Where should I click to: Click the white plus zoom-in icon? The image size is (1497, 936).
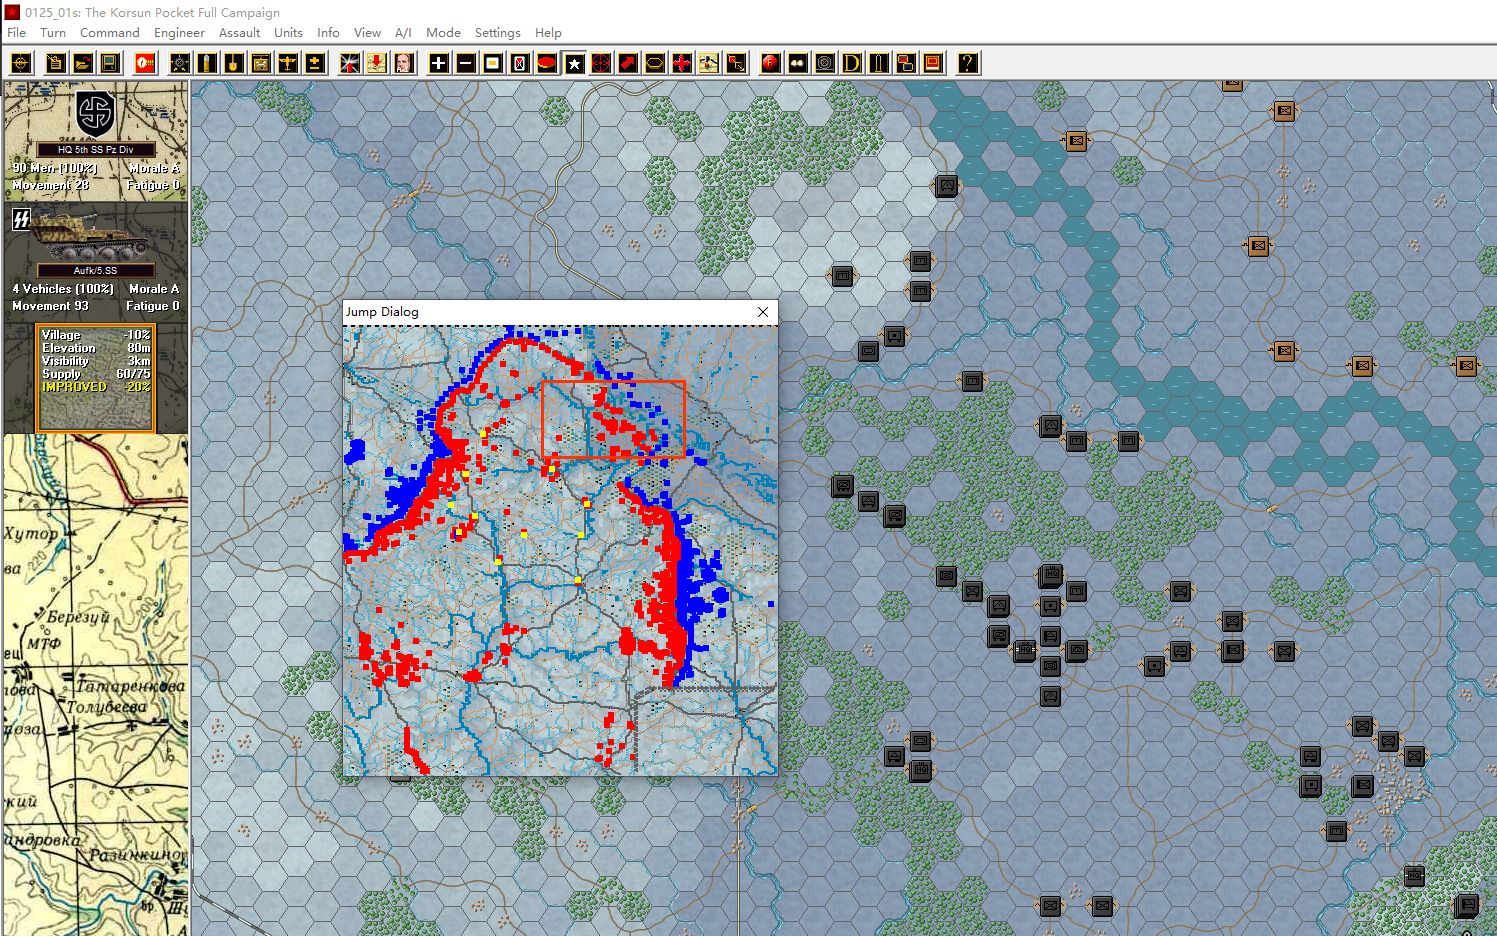pyautogui.click(x=438, y=63)
